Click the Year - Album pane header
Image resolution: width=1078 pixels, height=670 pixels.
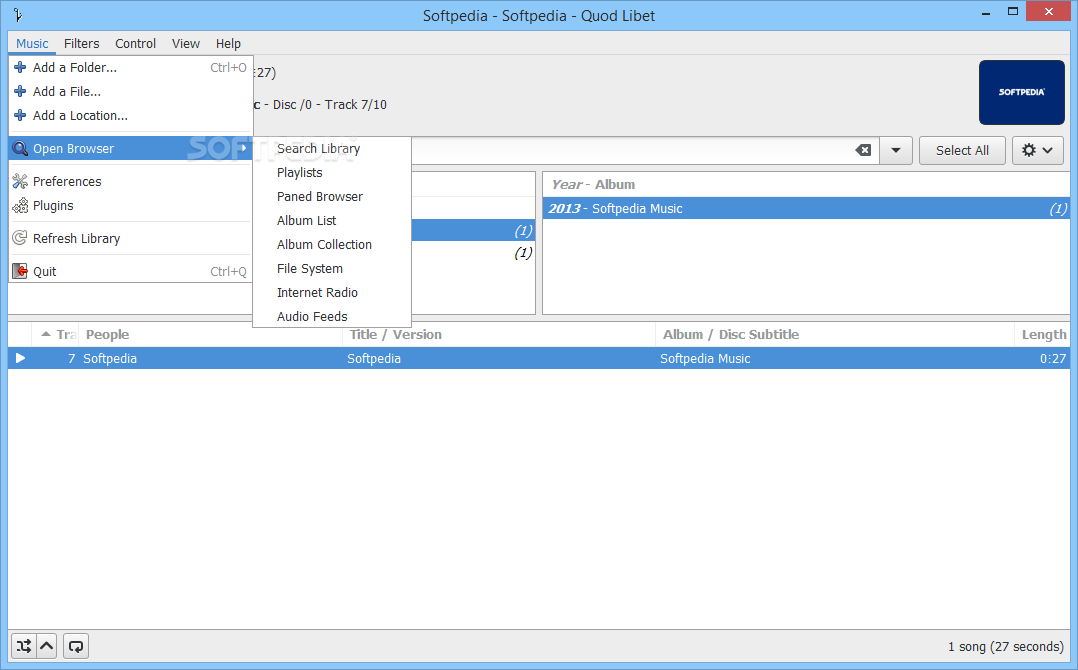806,185
